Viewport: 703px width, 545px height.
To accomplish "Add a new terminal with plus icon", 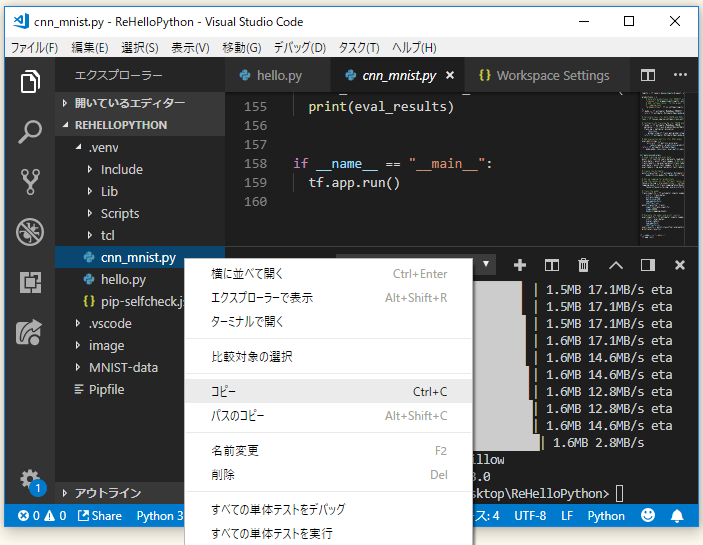I will [x=520, y=265].
